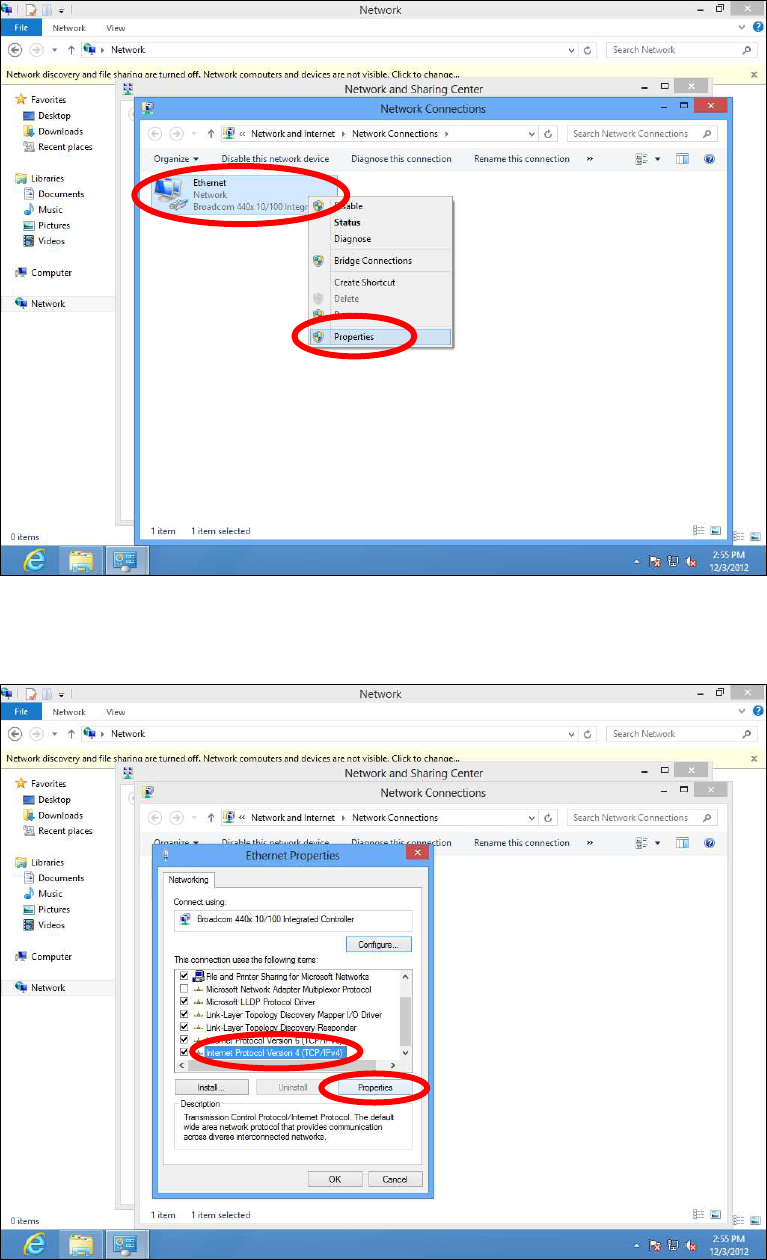Viewport: 767px width, 1260px height.
Task: Click Configure... button in Ethernet Properties
Action: click(378, 944)
